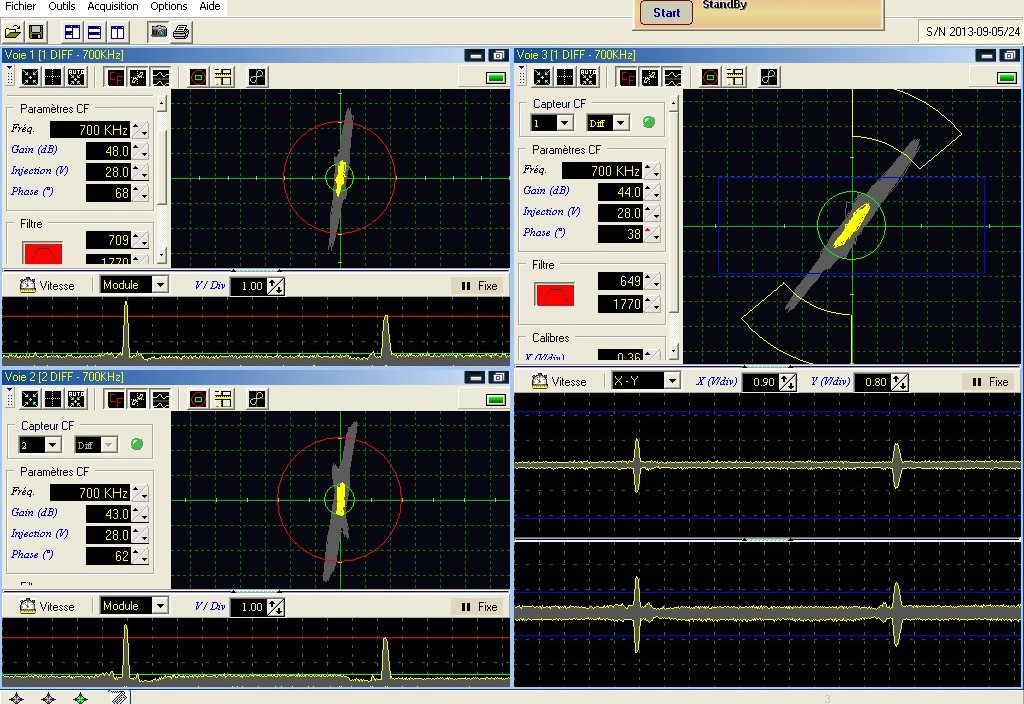This screenshot has height=704, width=1024.
Task: Click the floppy disk save icon
Action: coord(36,32)
